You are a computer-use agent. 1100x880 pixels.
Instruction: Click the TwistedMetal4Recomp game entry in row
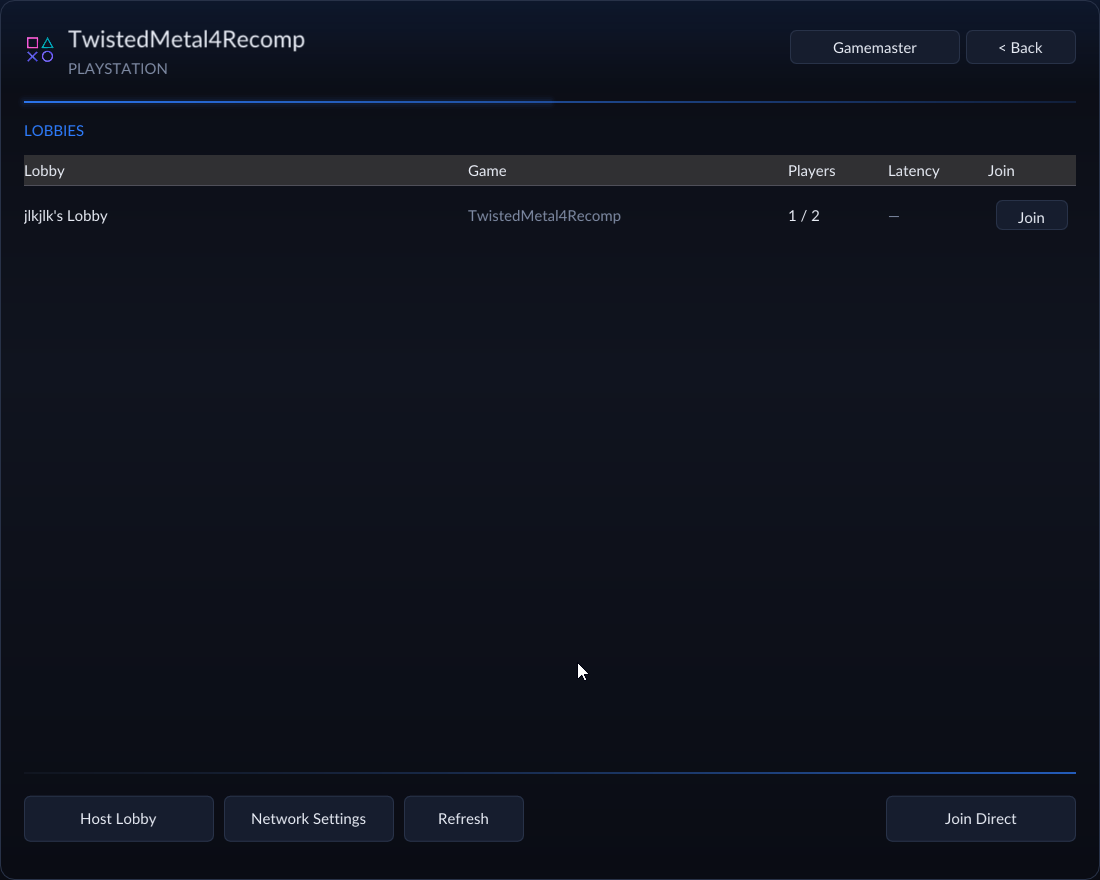[x=544, y=215]
